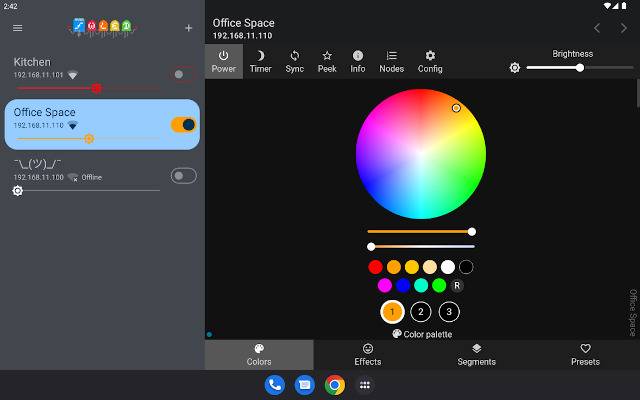The width and height of the screenshot is (640, 400).
Task: Open Config settings gear
Action: pyautogui.click(x=430, y=61)
